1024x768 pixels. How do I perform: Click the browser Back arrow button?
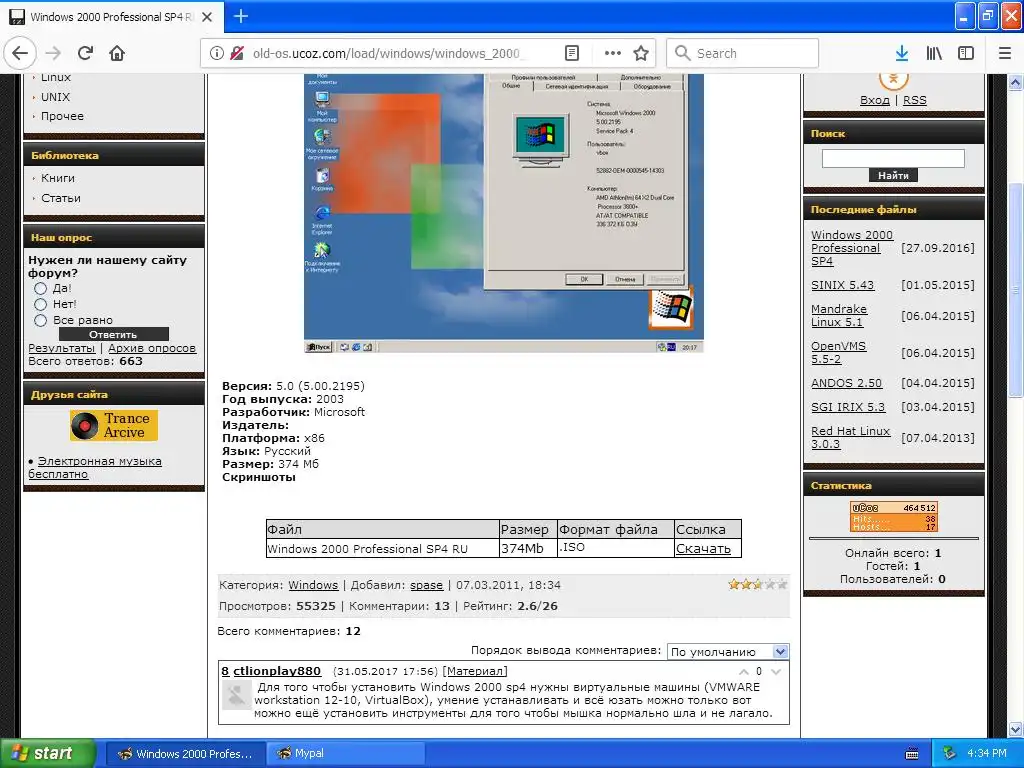[20, 53]
